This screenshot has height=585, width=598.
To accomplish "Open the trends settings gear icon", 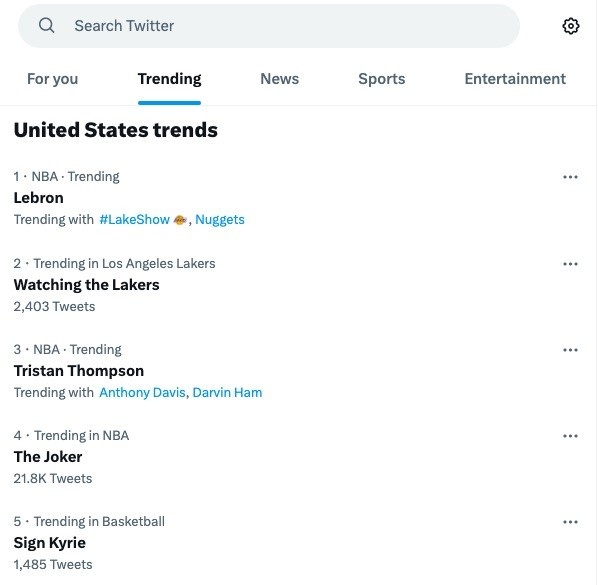I will (571, 26).
